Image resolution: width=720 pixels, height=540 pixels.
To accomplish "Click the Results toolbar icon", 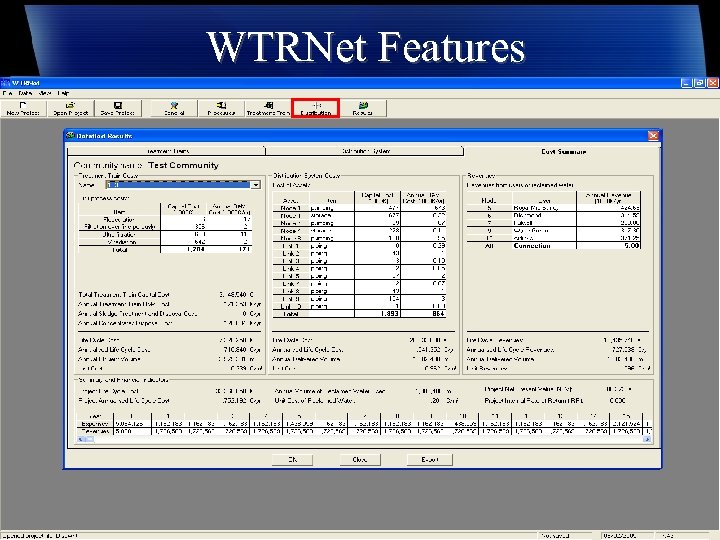I will coord(362,108).
